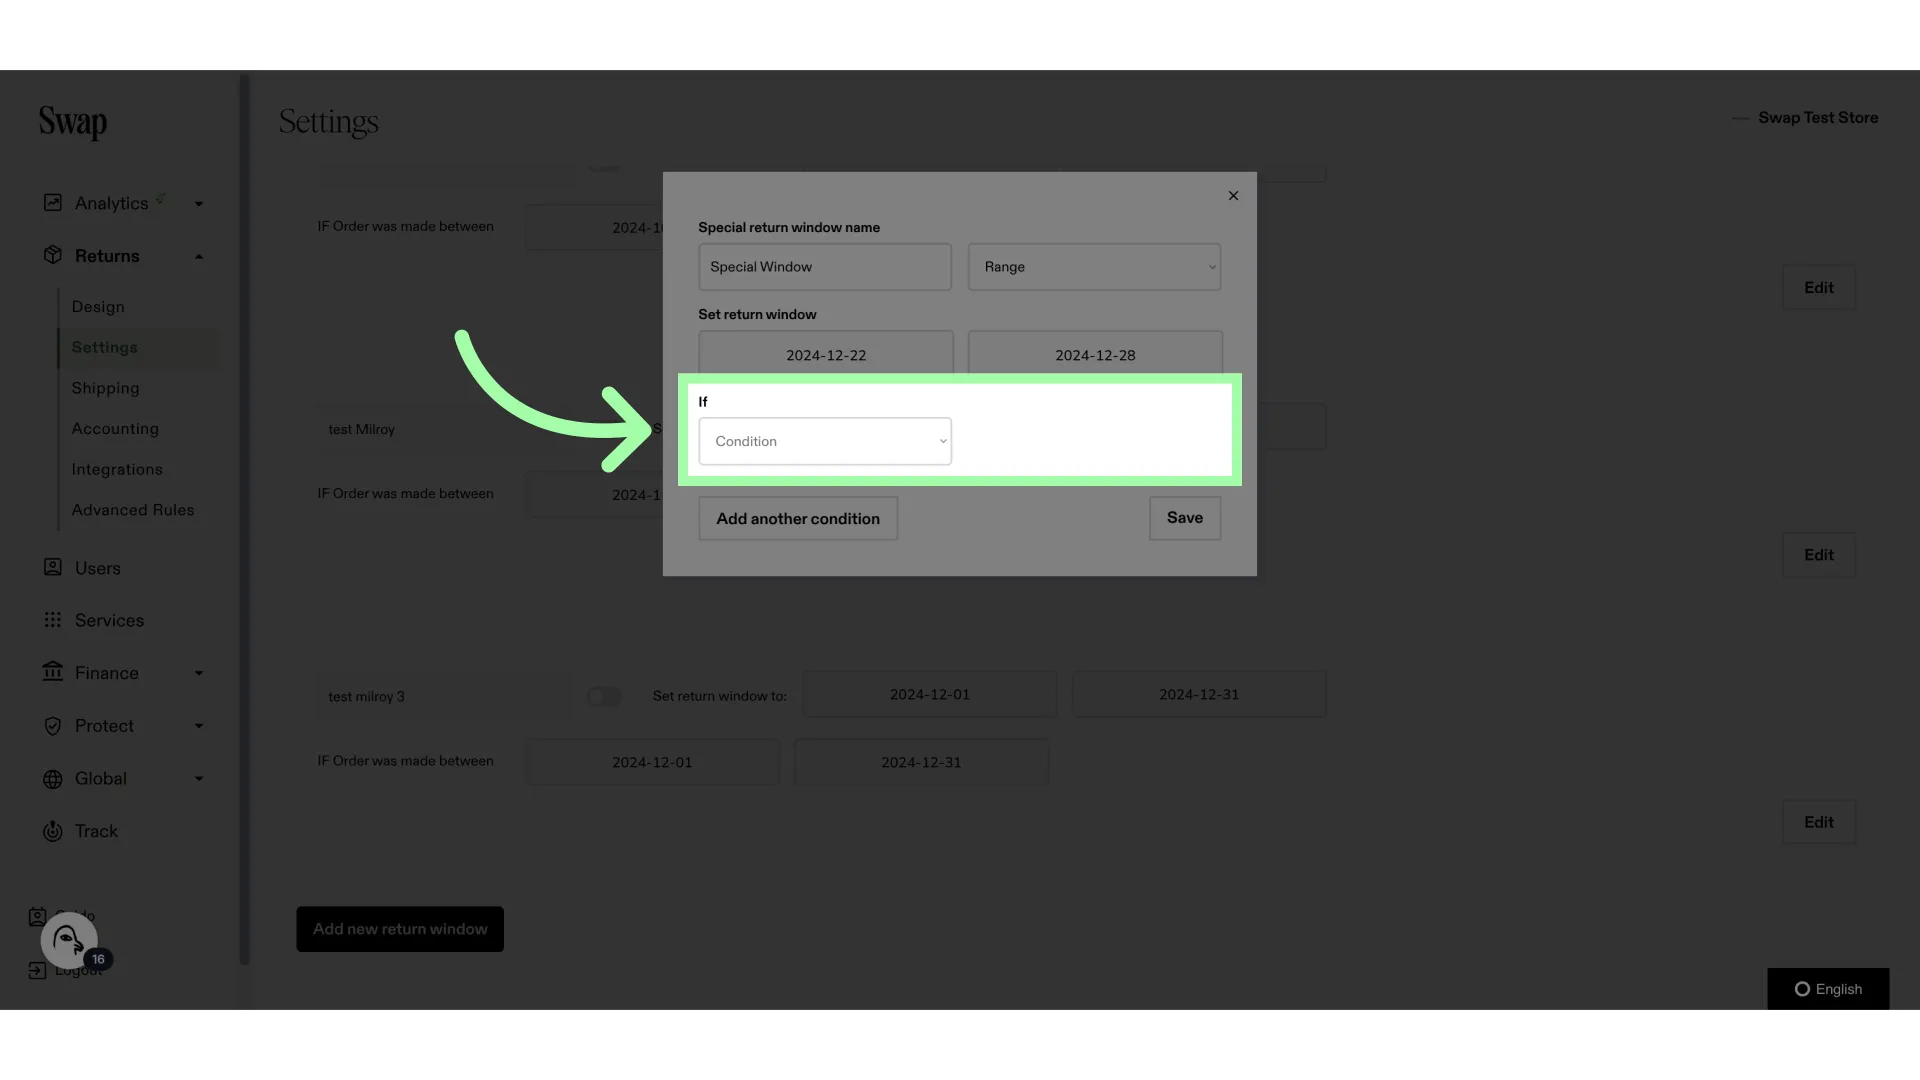1920x1080 pixels.
Task: Click the Swap logo
Action: pos(73,122)
